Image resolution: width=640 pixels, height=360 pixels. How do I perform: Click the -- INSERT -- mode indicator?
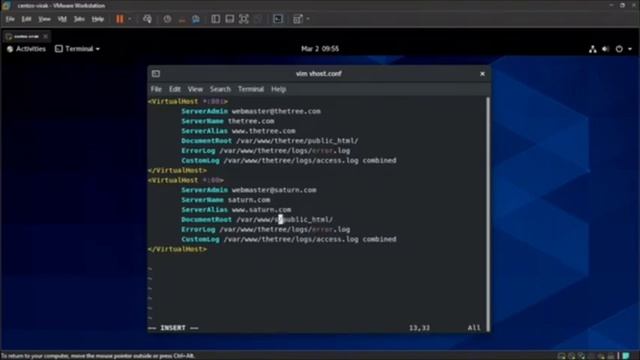point(173,328)
